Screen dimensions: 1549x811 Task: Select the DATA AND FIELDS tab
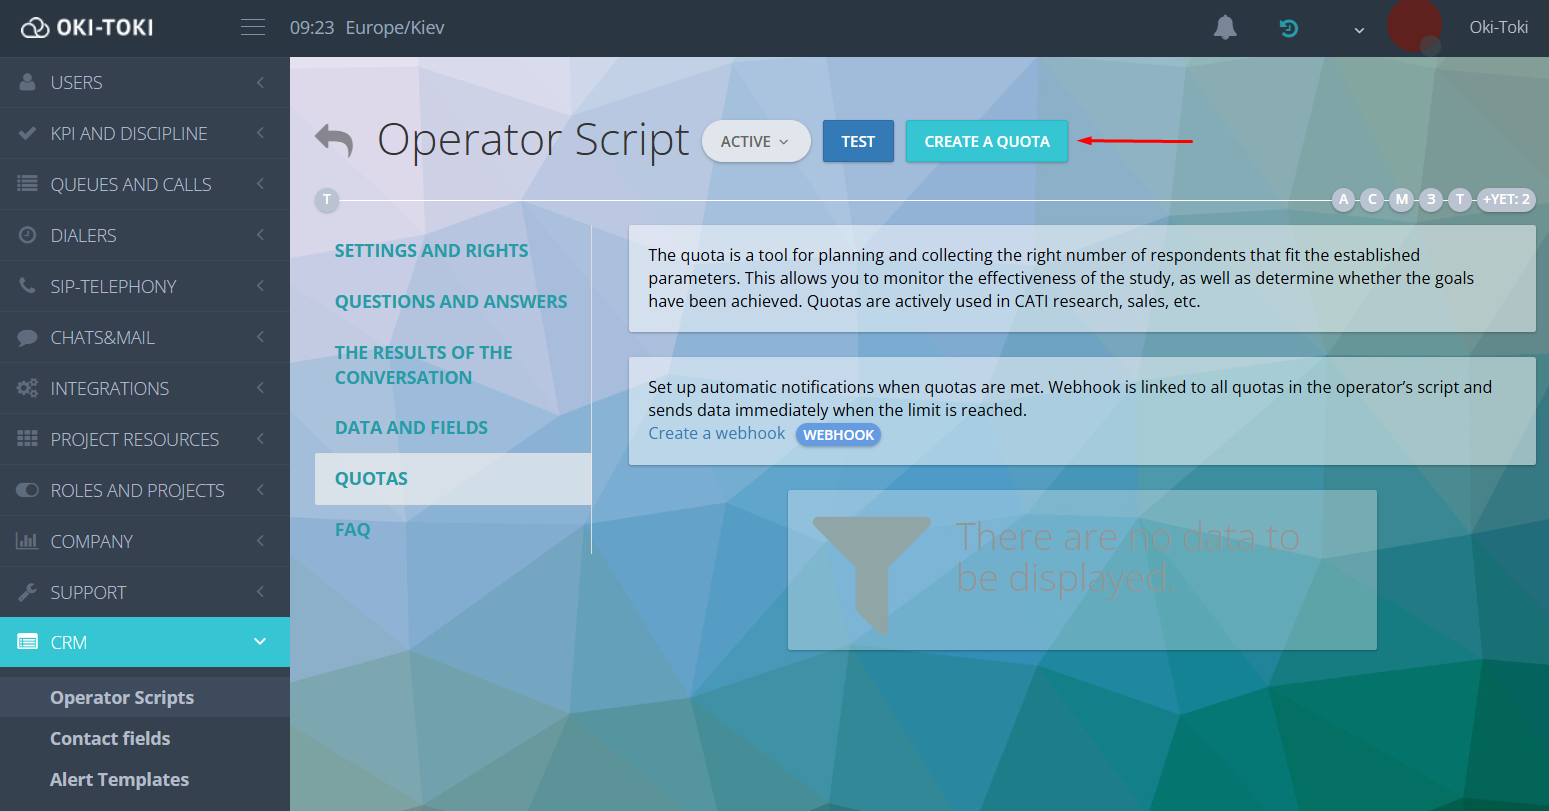[x=411, y=427]
